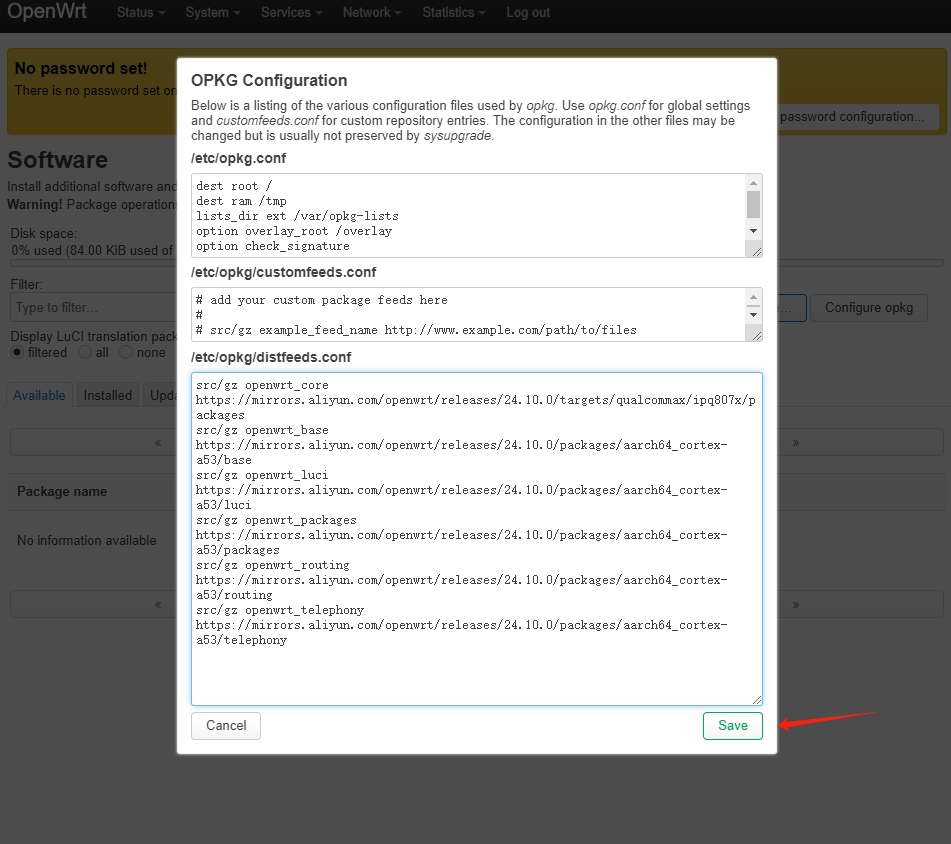Click resize grip of customfeeds.conf textarea
Image resolution: width=951 pixels, height=844 pixels.
(756, 335)
